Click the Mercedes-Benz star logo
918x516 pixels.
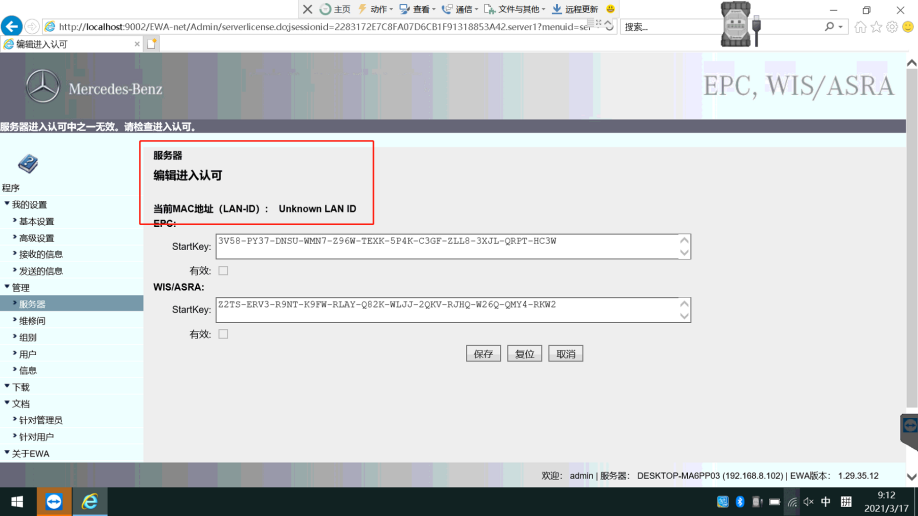(x=43, y=87)
